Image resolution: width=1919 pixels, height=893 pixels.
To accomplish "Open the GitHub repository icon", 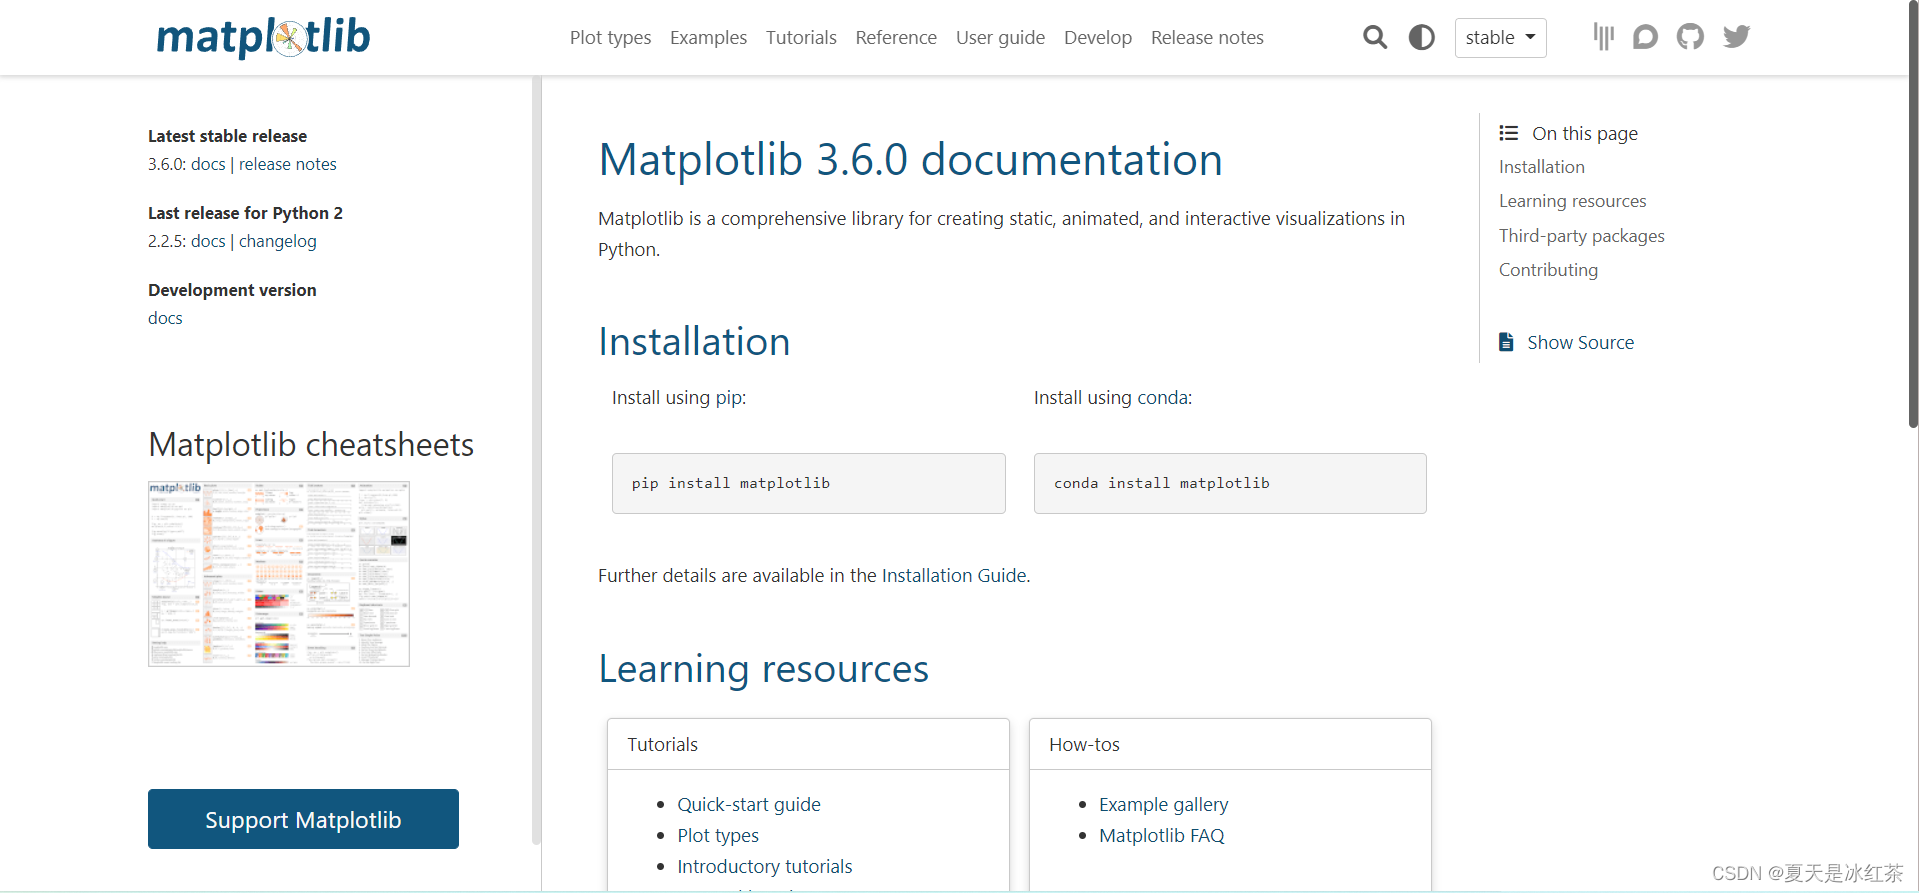I will [x=1690, y=37].
